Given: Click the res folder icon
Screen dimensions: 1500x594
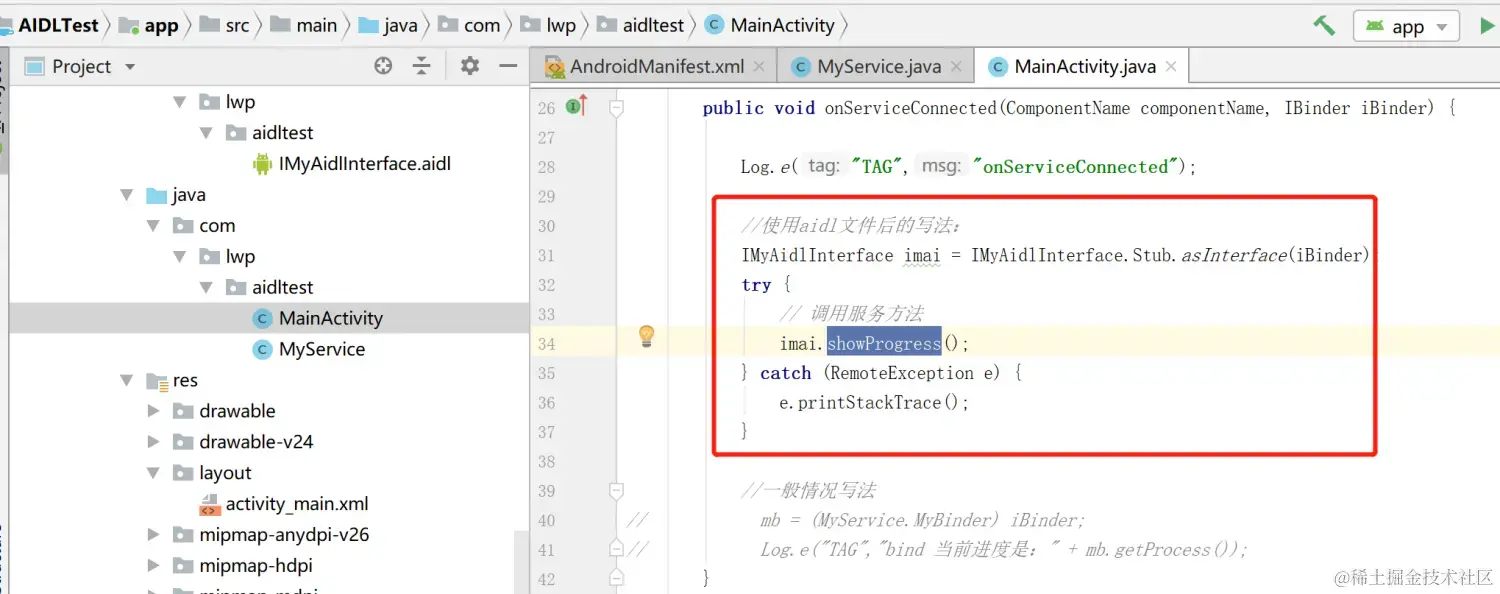Looking at the screenshot, I should pyautogui.click(x=156, y=380).
